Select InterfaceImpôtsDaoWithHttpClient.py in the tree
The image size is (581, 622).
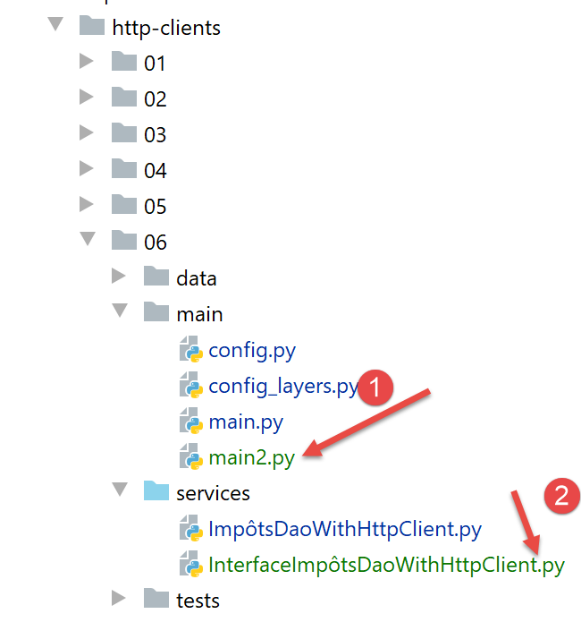(x=387, y=566)
